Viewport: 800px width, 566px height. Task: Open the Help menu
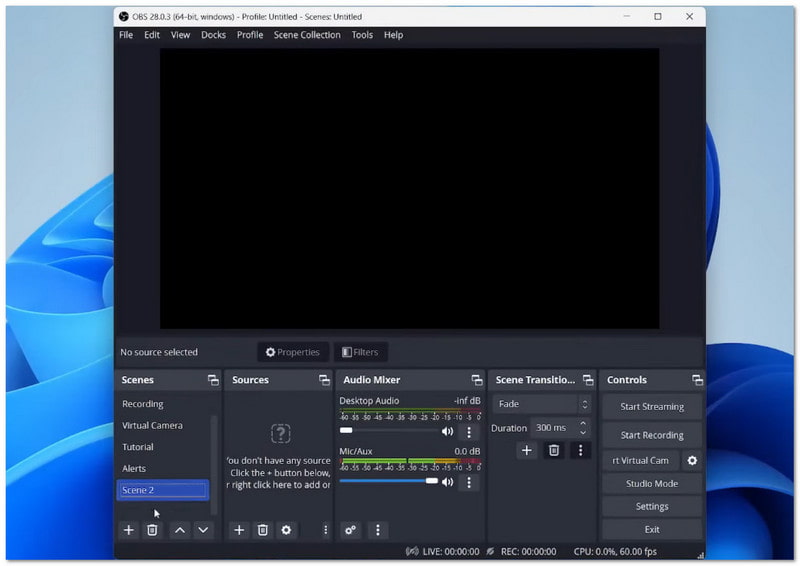click(393, 35)
